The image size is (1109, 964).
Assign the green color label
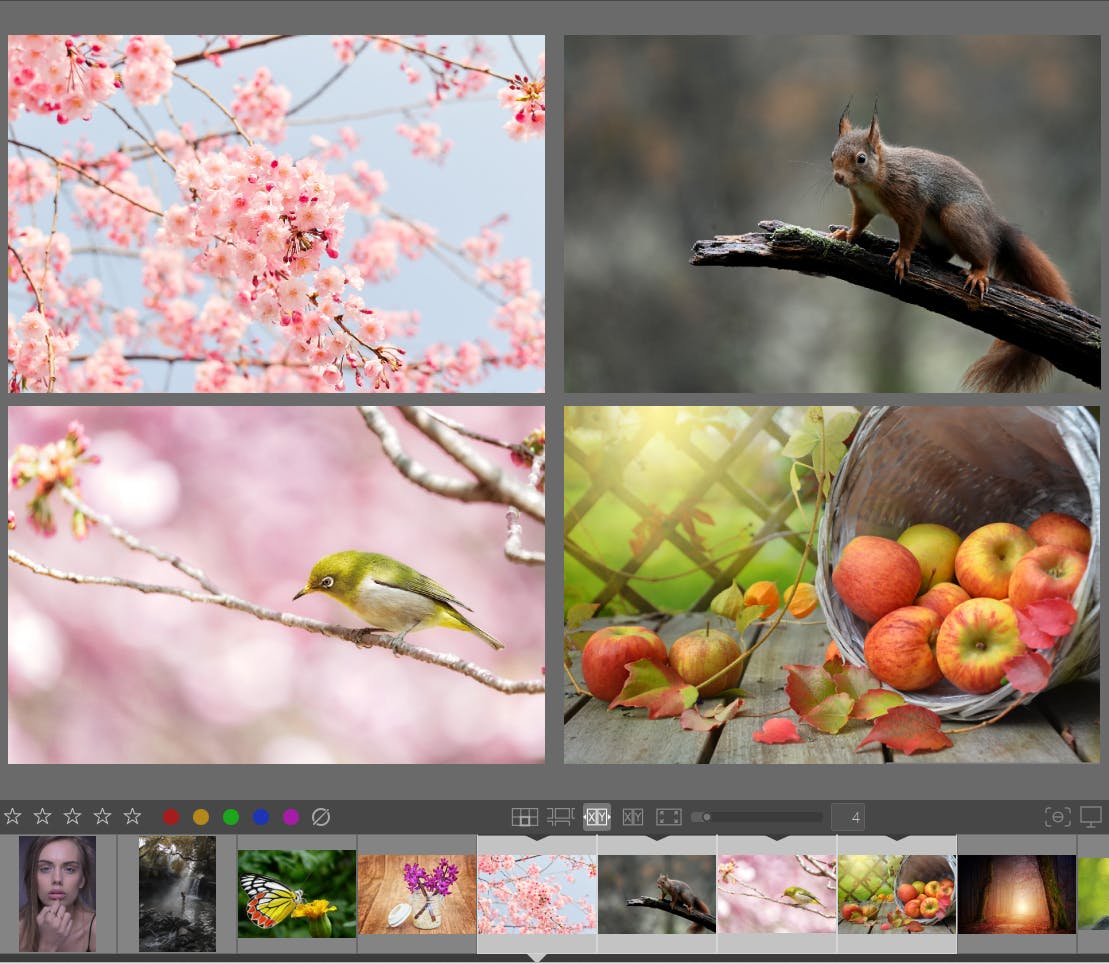click(x=231, y=816)
